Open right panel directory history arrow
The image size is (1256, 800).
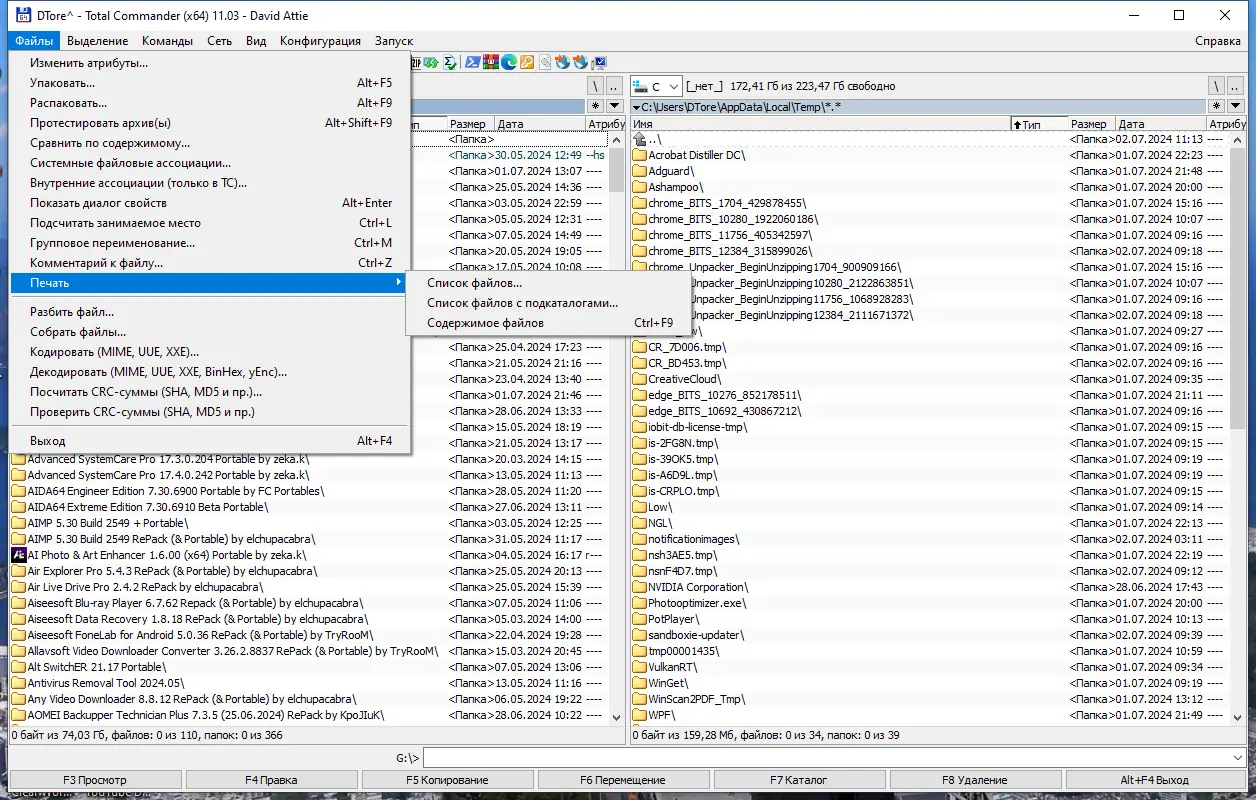coord(1235,106)
